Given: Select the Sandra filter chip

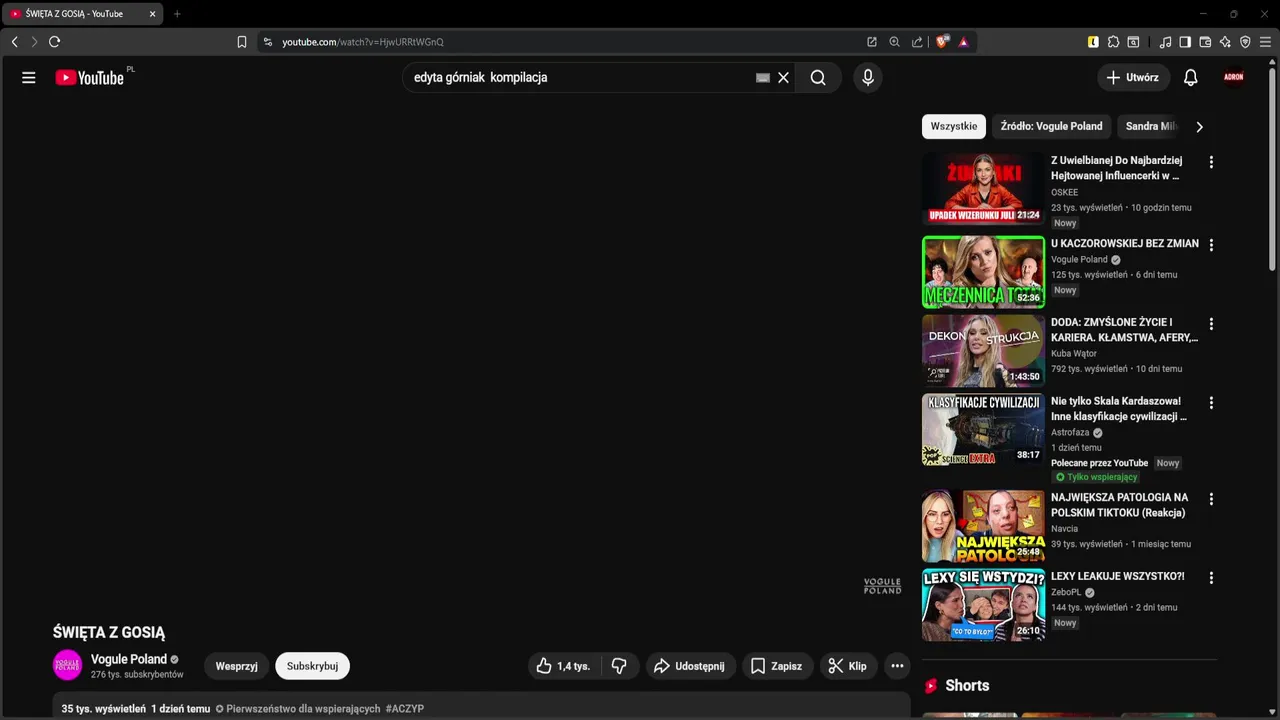Looking at the screenshot, I should coord(1150,126).
